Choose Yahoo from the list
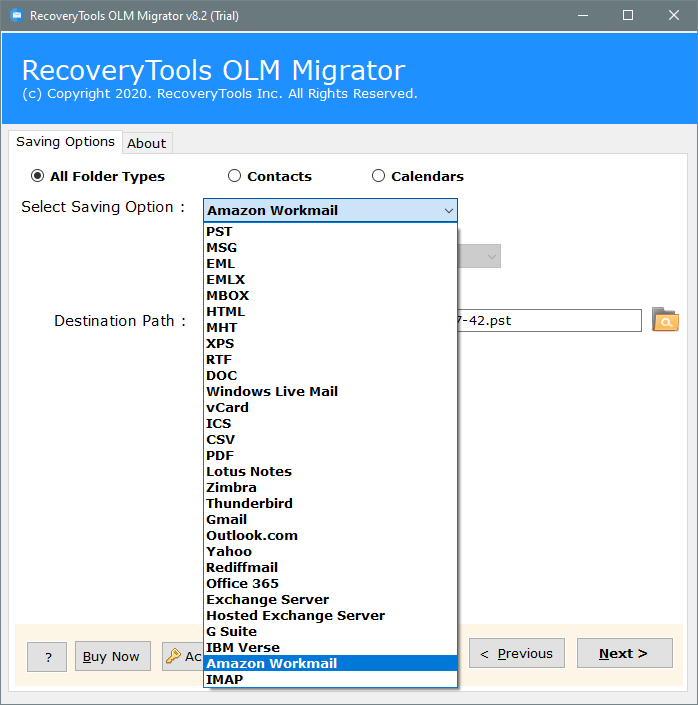 coord(331,552)
